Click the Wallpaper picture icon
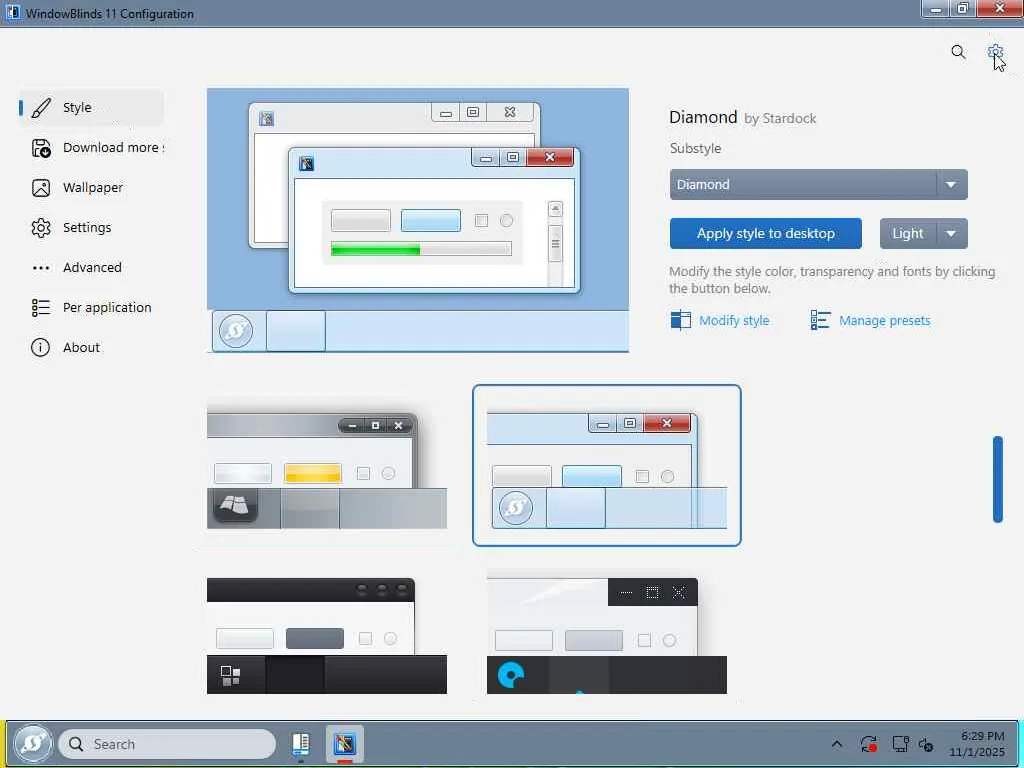The image size is (1024, 768). click(41, 188)
